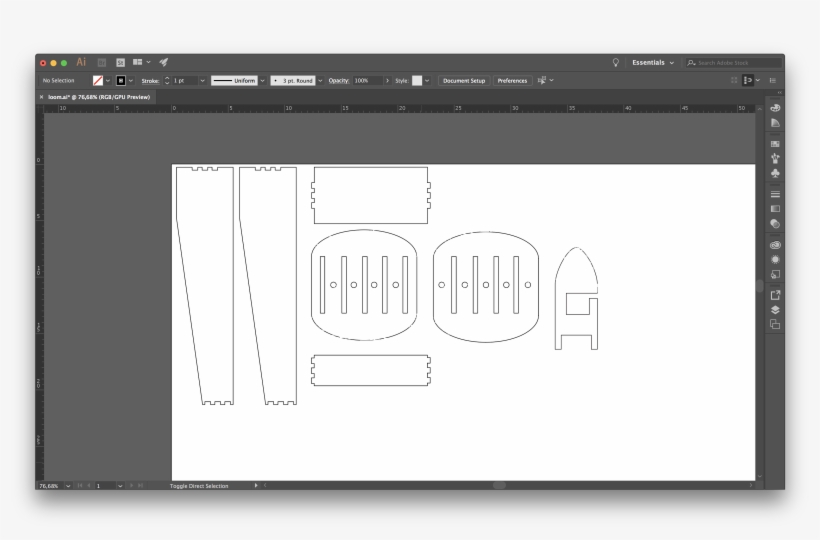Viewport: 820px width, 540px height.
Task: Click the artboard number field
Action: tap(105, 486)
